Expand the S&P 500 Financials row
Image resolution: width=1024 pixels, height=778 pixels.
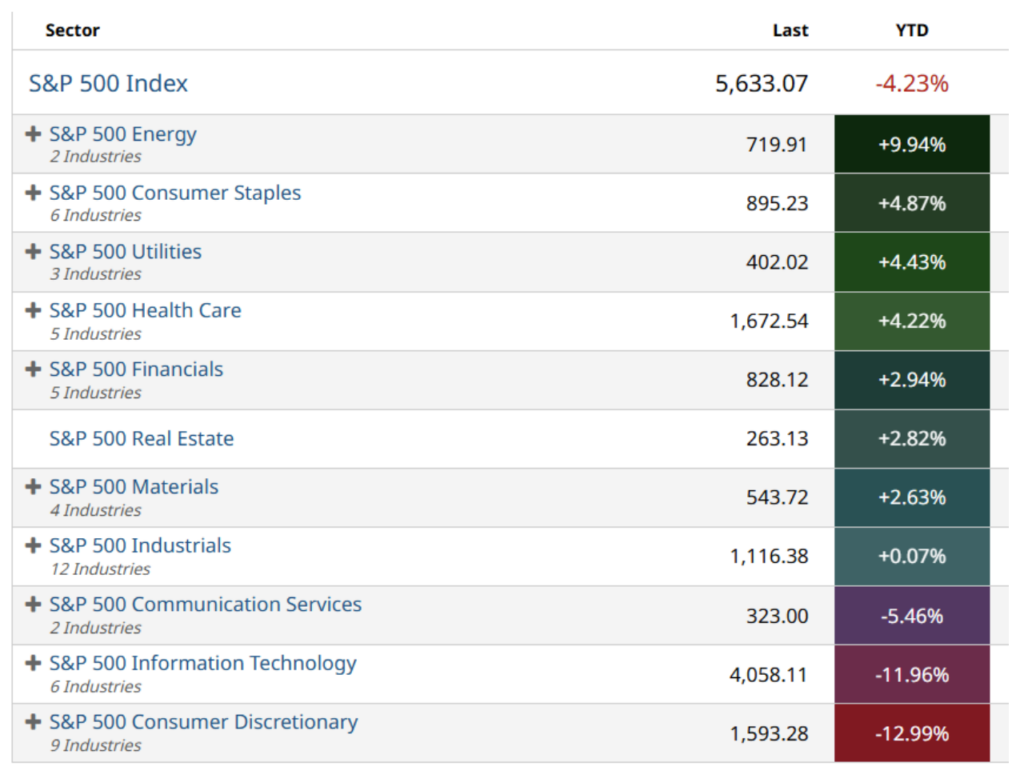[x=33, y=370]
